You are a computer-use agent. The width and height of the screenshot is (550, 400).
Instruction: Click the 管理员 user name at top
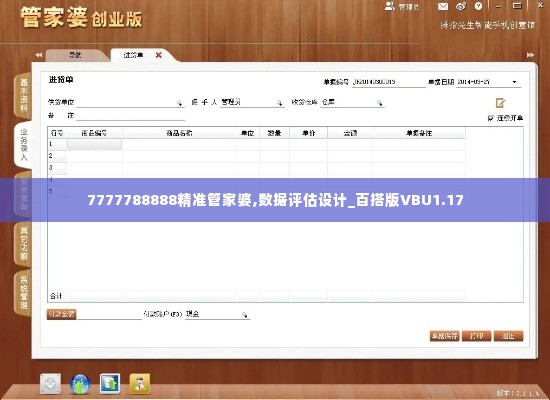[409, 7]
